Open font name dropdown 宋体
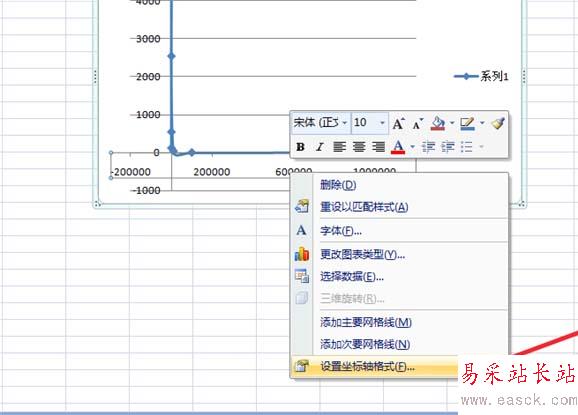Viewport: 578px width, 415px height. [344, 123]
